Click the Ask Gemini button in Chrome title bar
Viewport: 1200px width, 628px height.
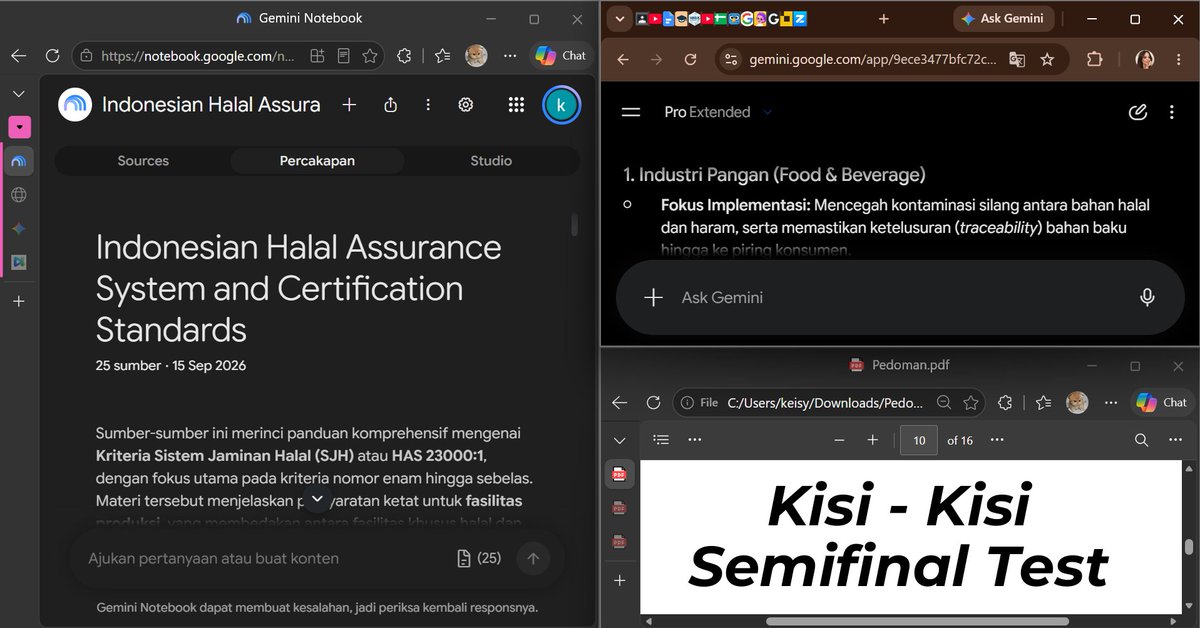[x=1003, y=19]
